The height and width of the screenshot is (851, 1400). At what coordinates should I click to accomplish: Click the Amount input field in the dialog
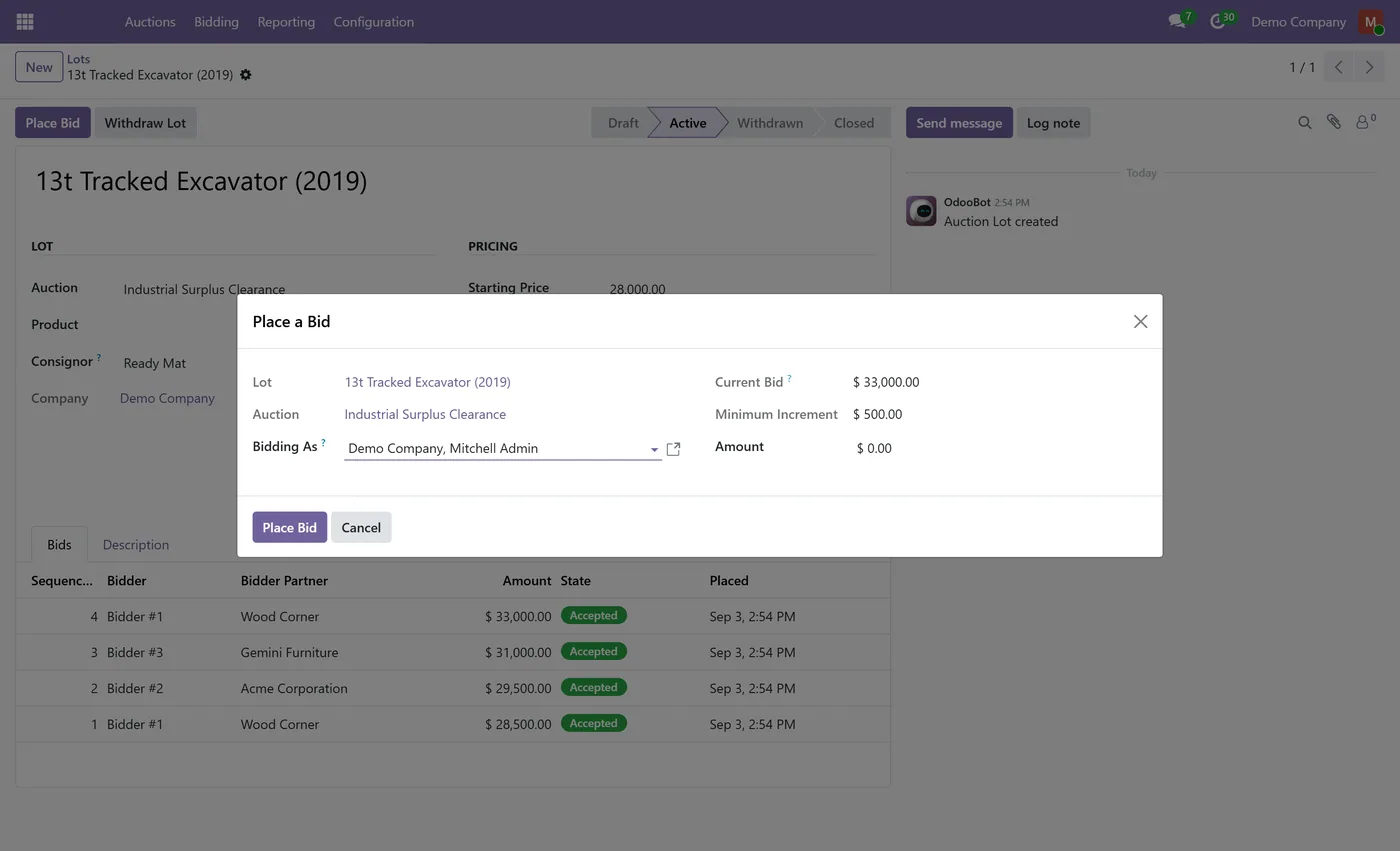pos(1000,448)
